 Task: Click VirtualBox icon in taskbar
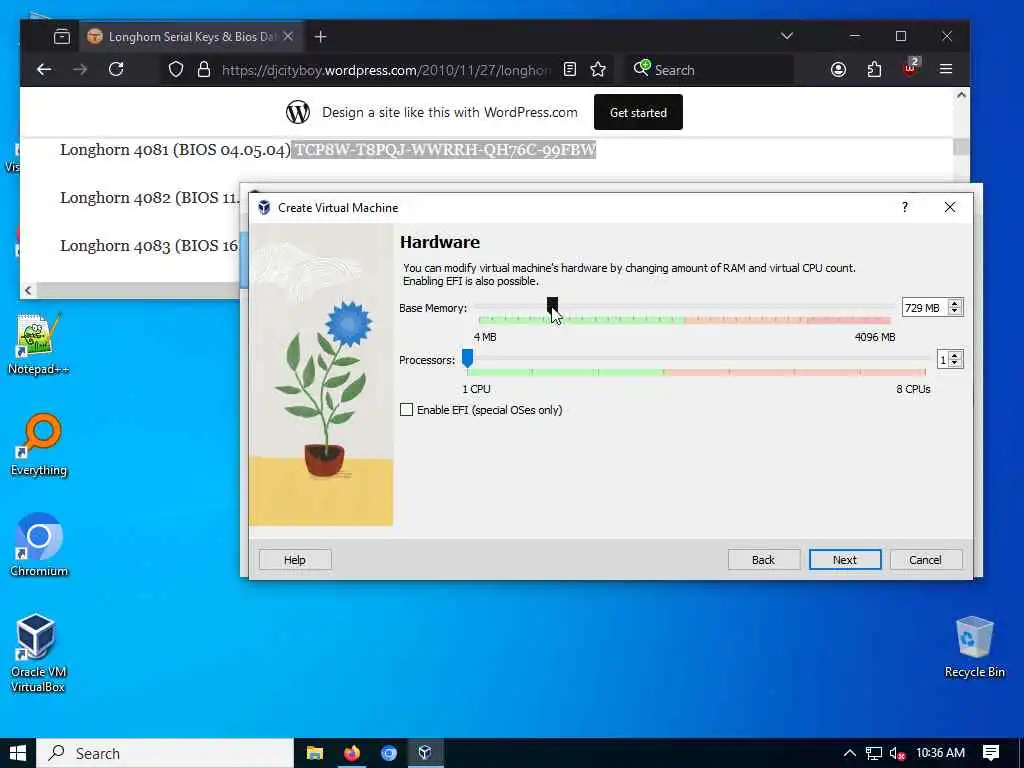coord(425,753)
